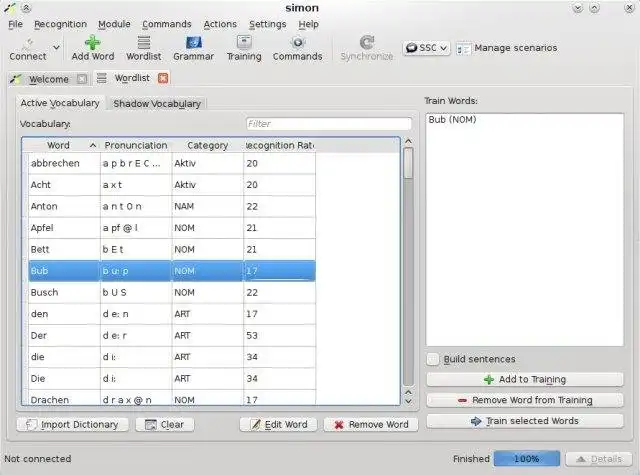Click pronunciation 'b U S' cell
The image size is (640, 475).
(x=136, y=293)
